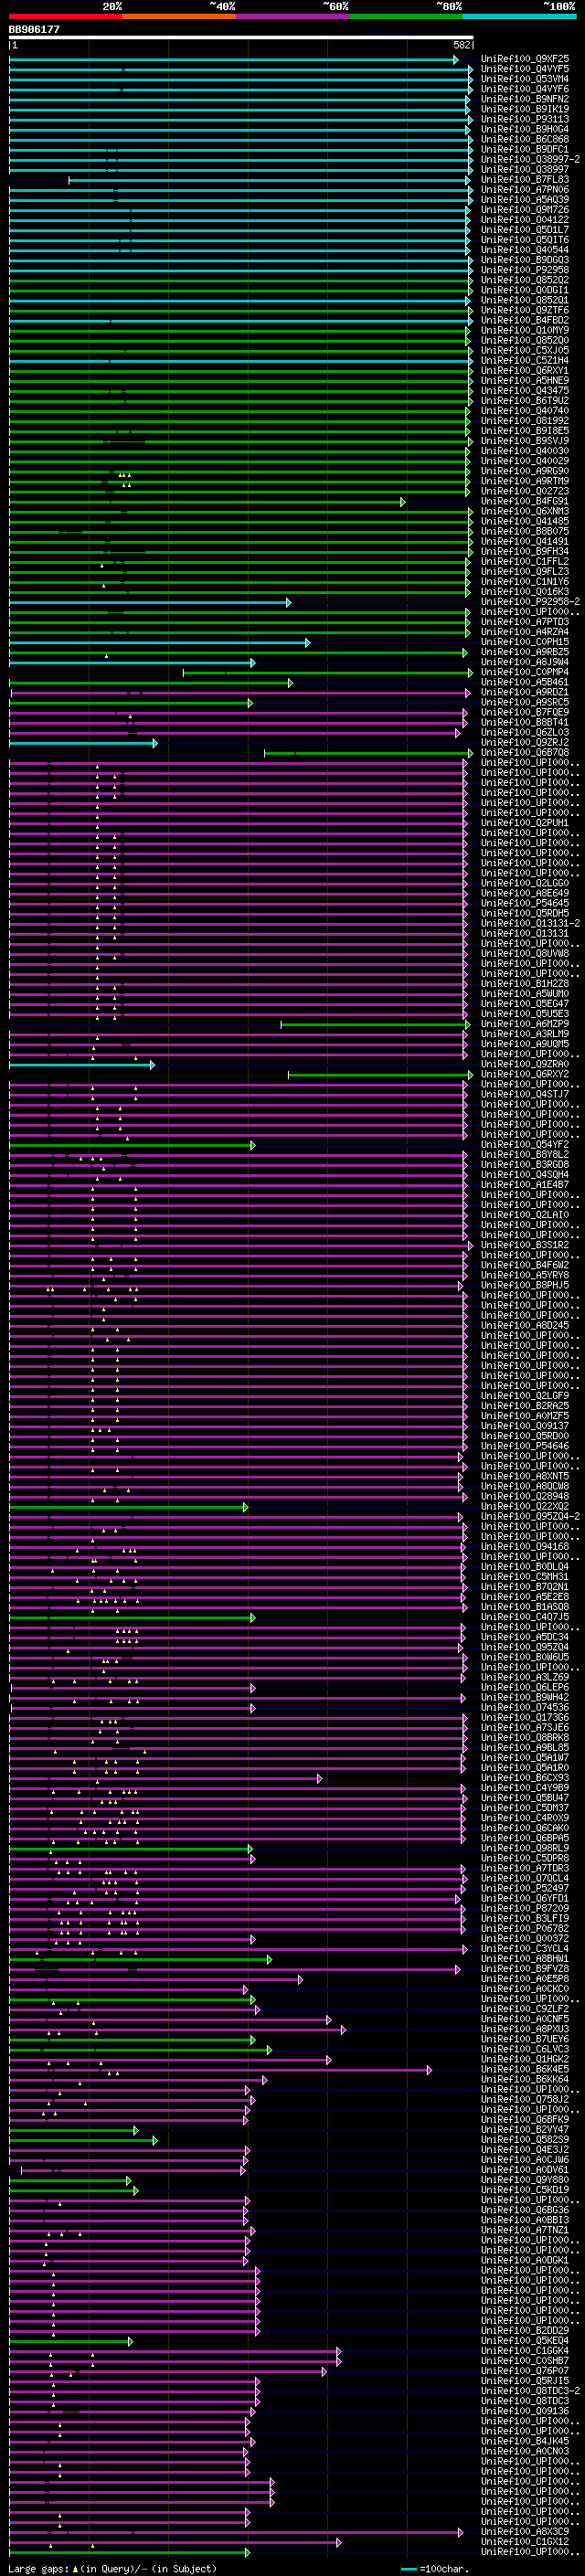Viewport: 585px width, 2576px height.
Task: Click the query end position 582
Action: tap(462, 45)
